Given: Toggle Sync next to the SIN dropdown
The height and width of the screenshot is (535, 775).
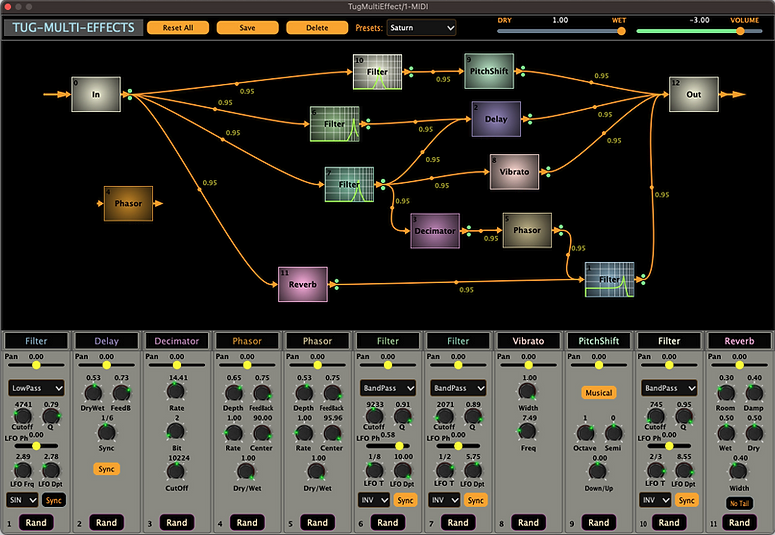Looking at the screenshot, I should pyautogui.click(x=53, y=500).
